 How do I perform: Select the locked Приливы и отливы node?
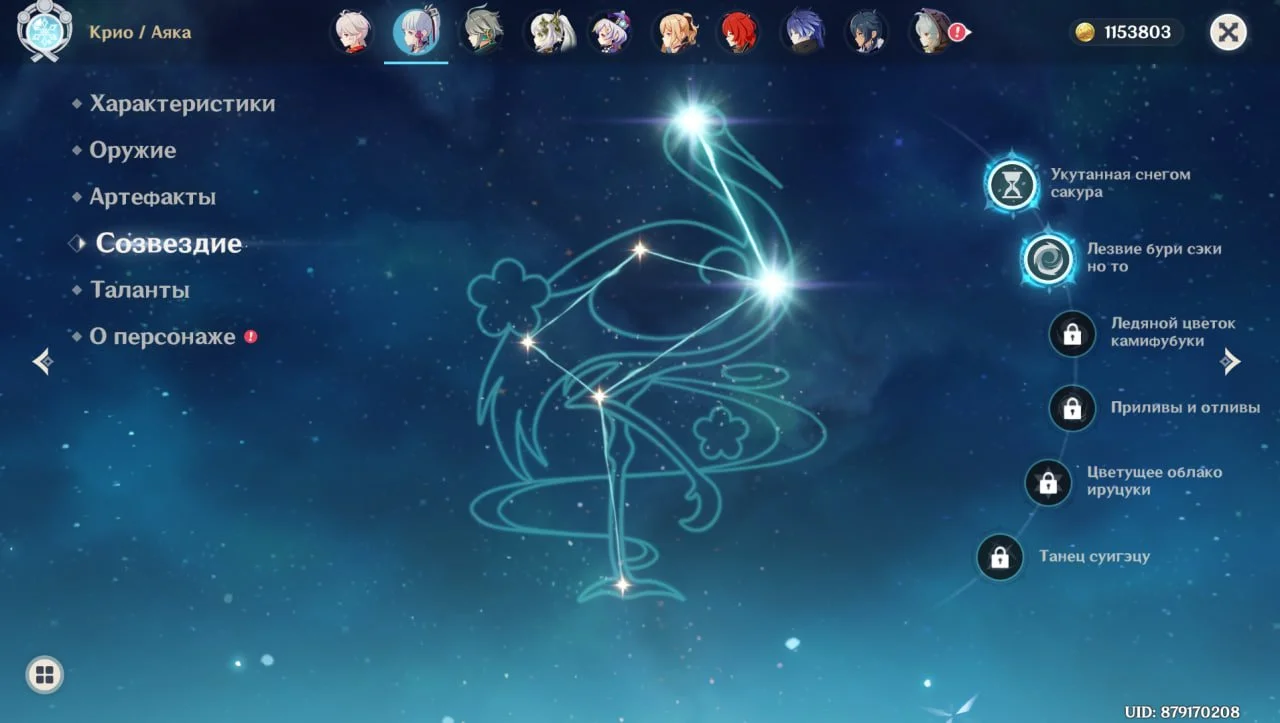pos(1072,408)
